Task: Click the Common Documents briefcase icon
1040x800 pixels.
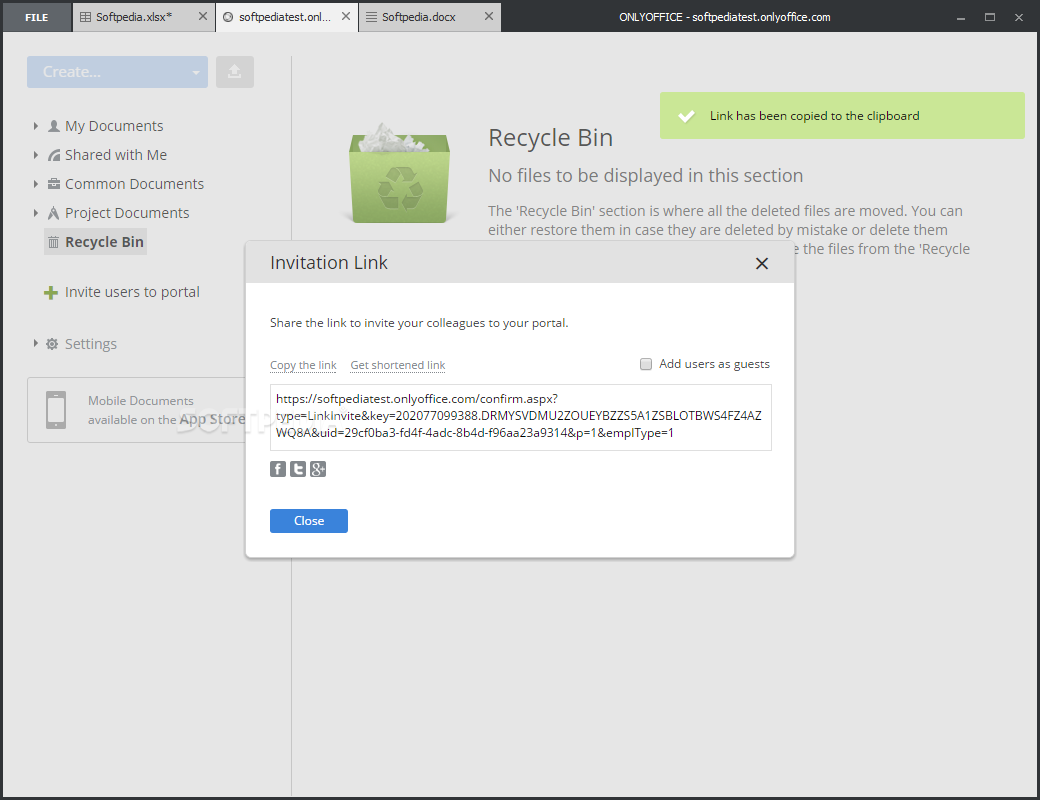Action: 54,184
